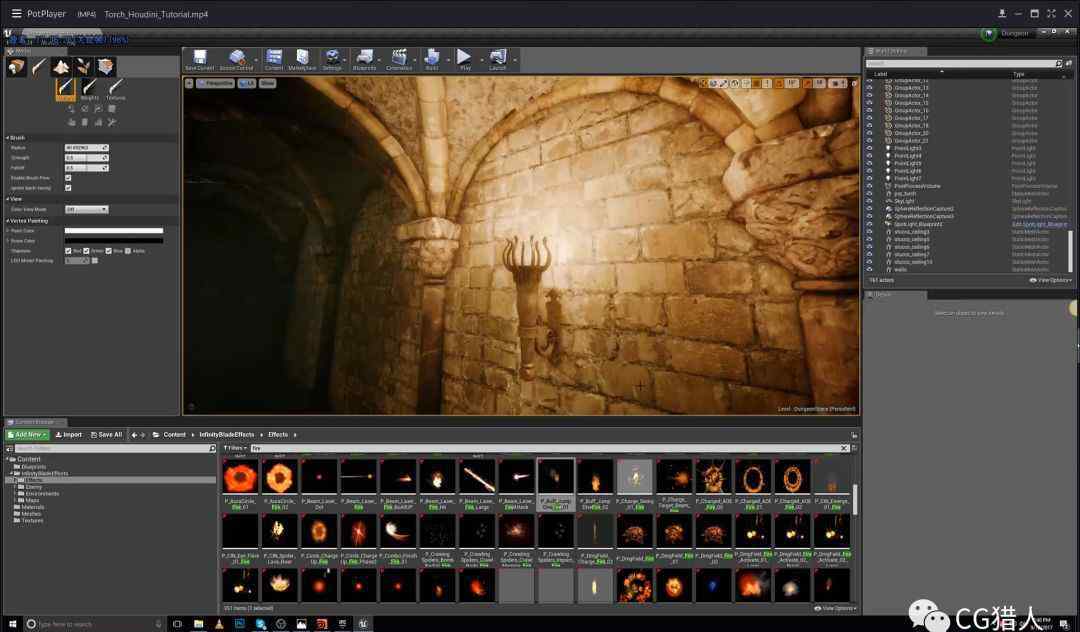Select the Place mode icon in Modes
This screenshot has width=1080, height=632.
[x=17, y=67]
